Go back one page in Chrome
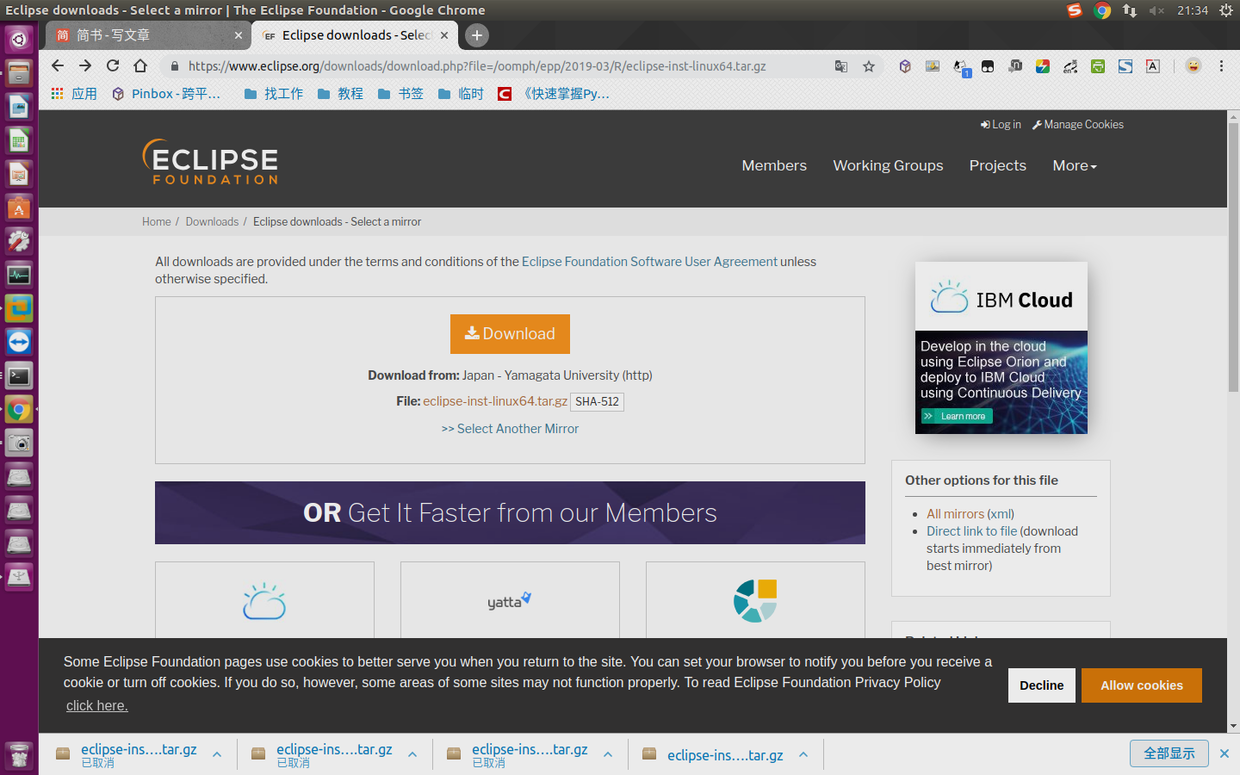 point(57,66)
